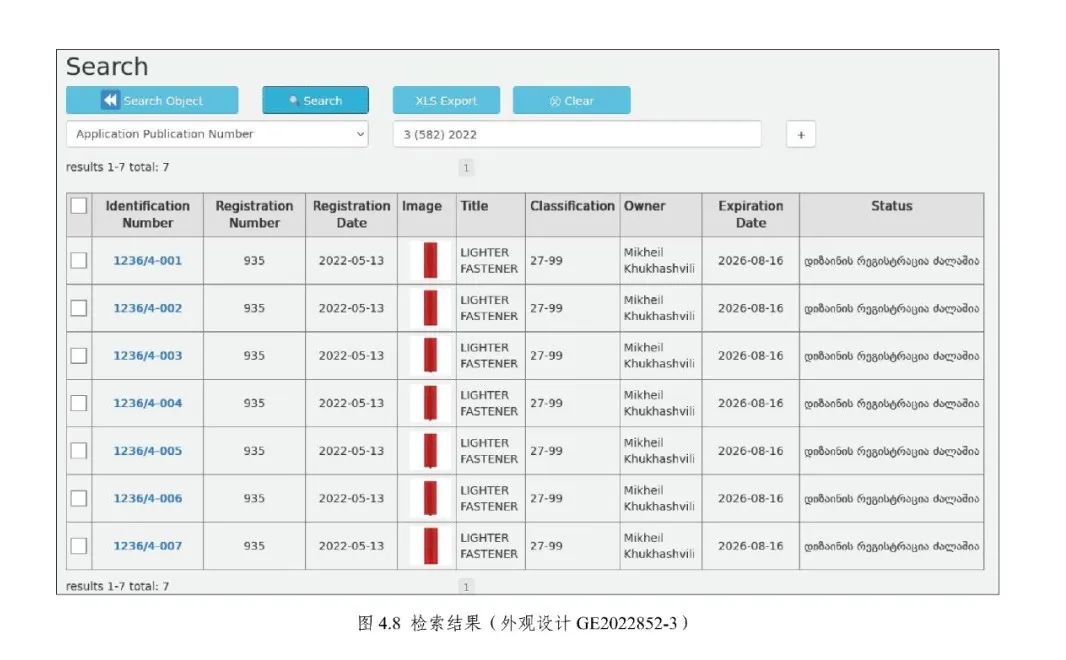Tick the checkbox for row 1236/4-007
Image resolution: width=1066 pixels, height=660 pixels.
(79, 546)
